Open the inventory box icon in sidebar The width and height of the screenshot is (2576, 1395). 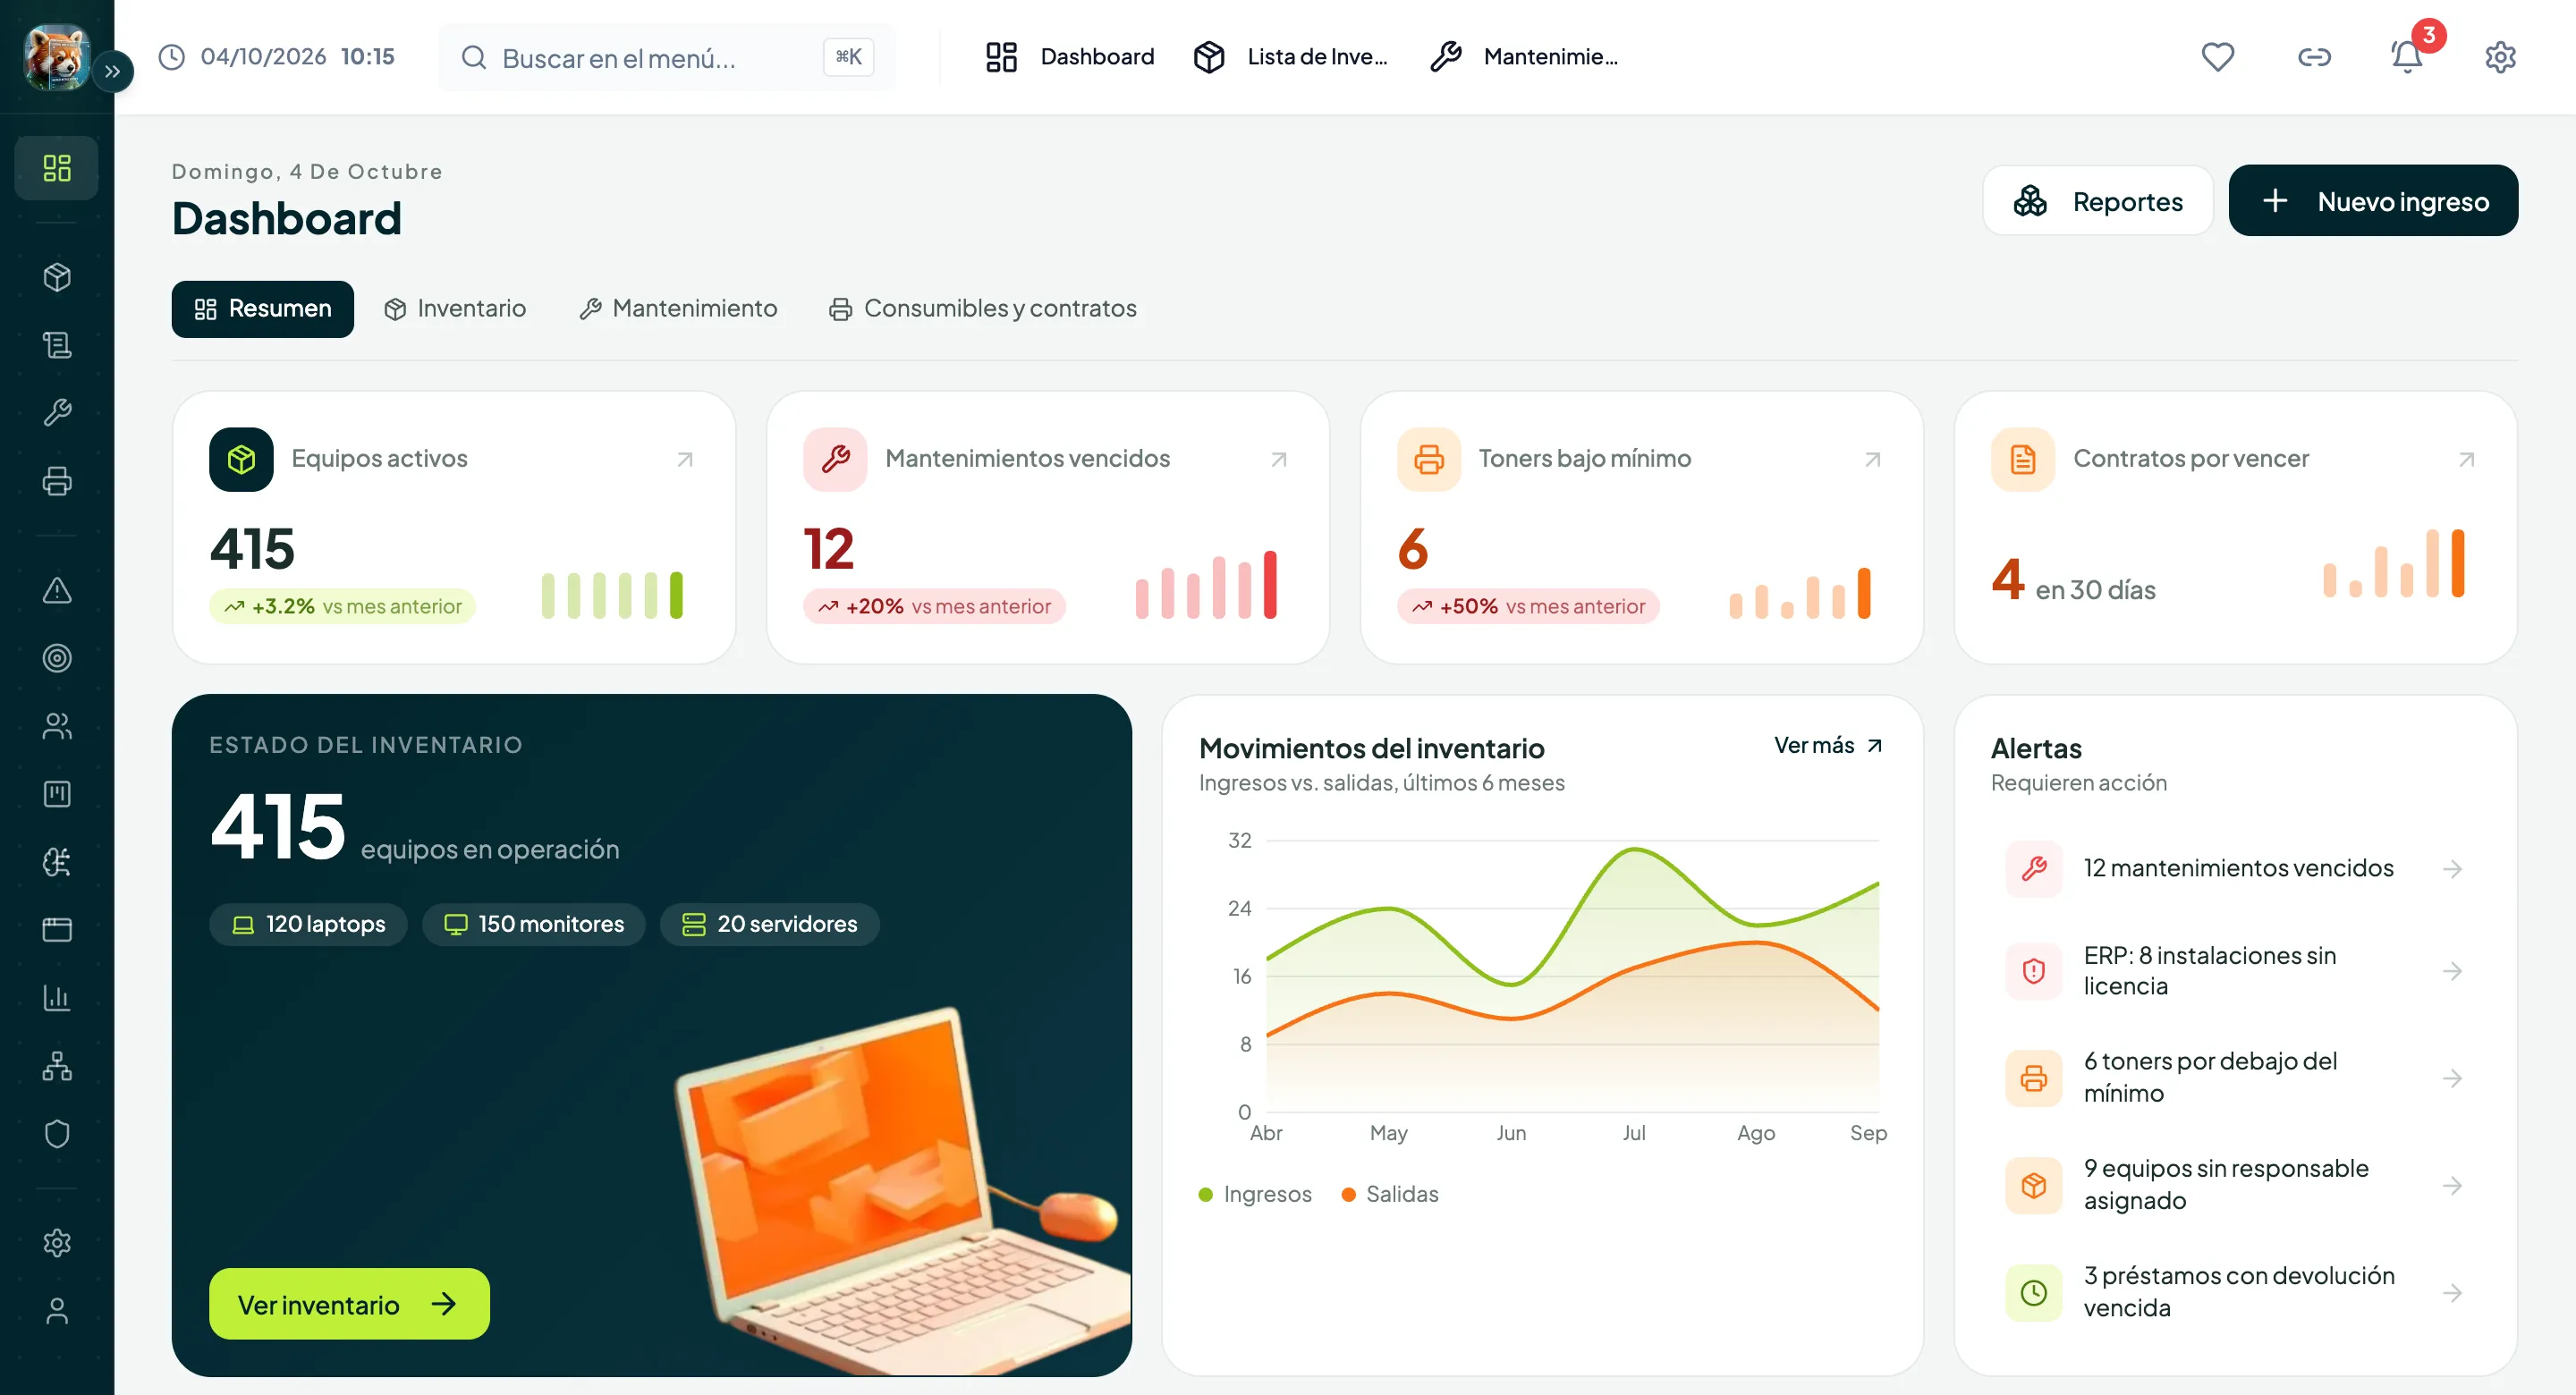pos(57,277)
